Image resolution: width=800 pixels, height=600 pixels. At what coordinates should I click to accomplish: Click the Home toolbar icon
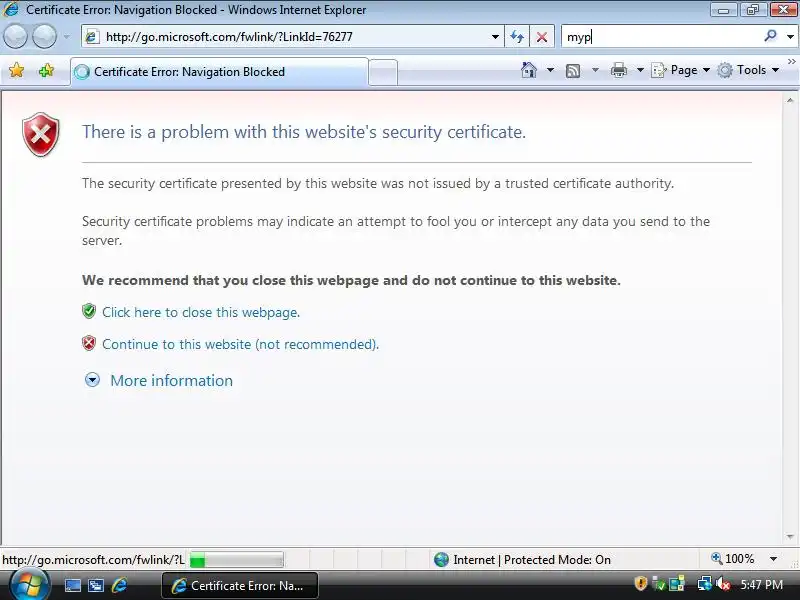pos(529,70)
